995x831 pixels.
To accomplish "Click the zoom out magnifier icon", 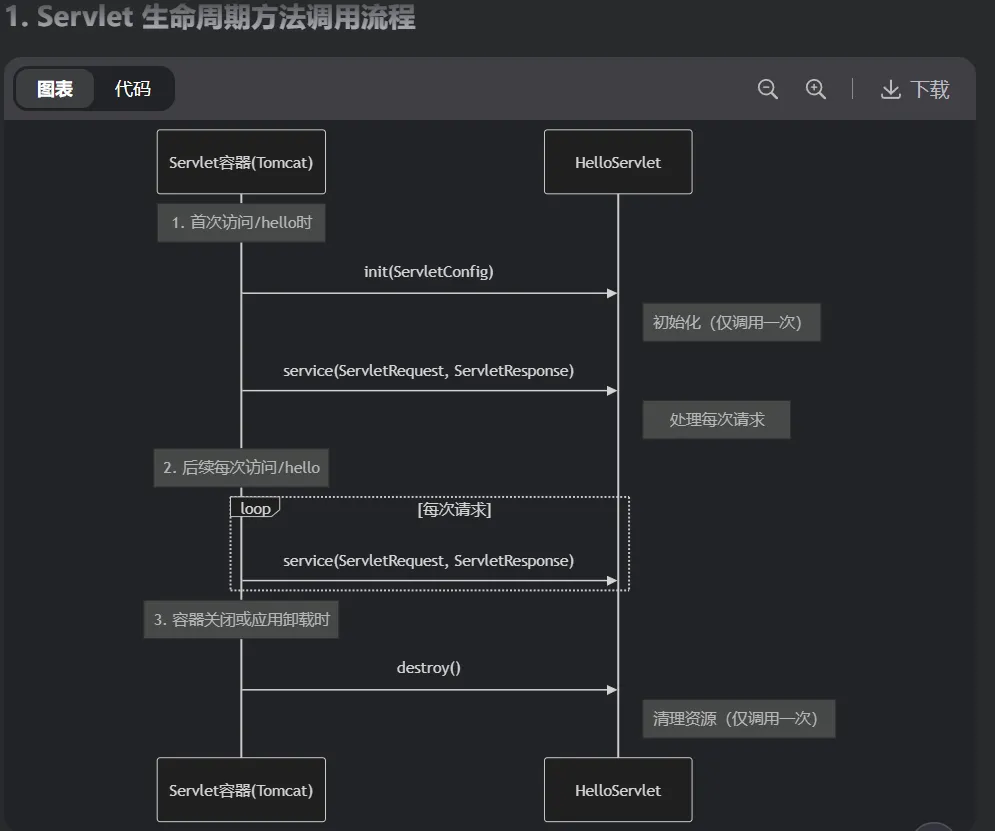I will pyautogui.click(x=767, y=89).
